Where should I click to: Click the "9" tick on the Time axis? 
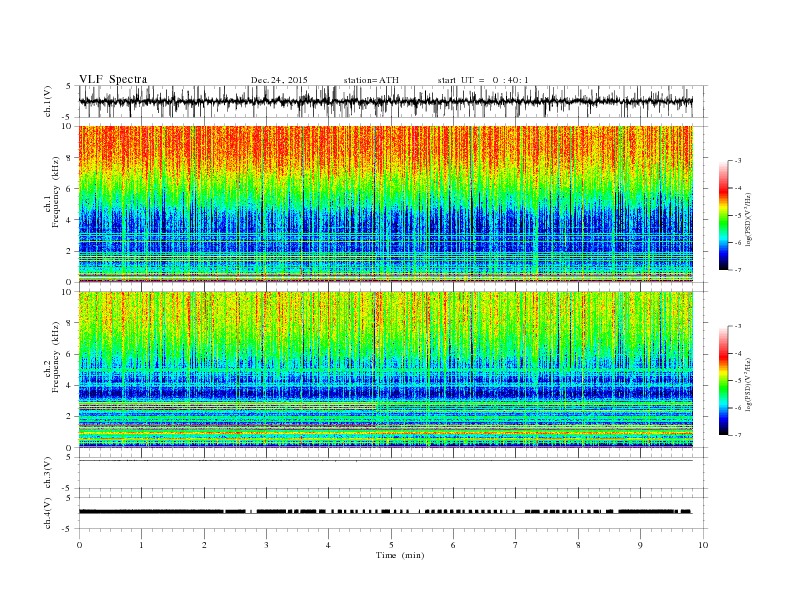point(640,545)
